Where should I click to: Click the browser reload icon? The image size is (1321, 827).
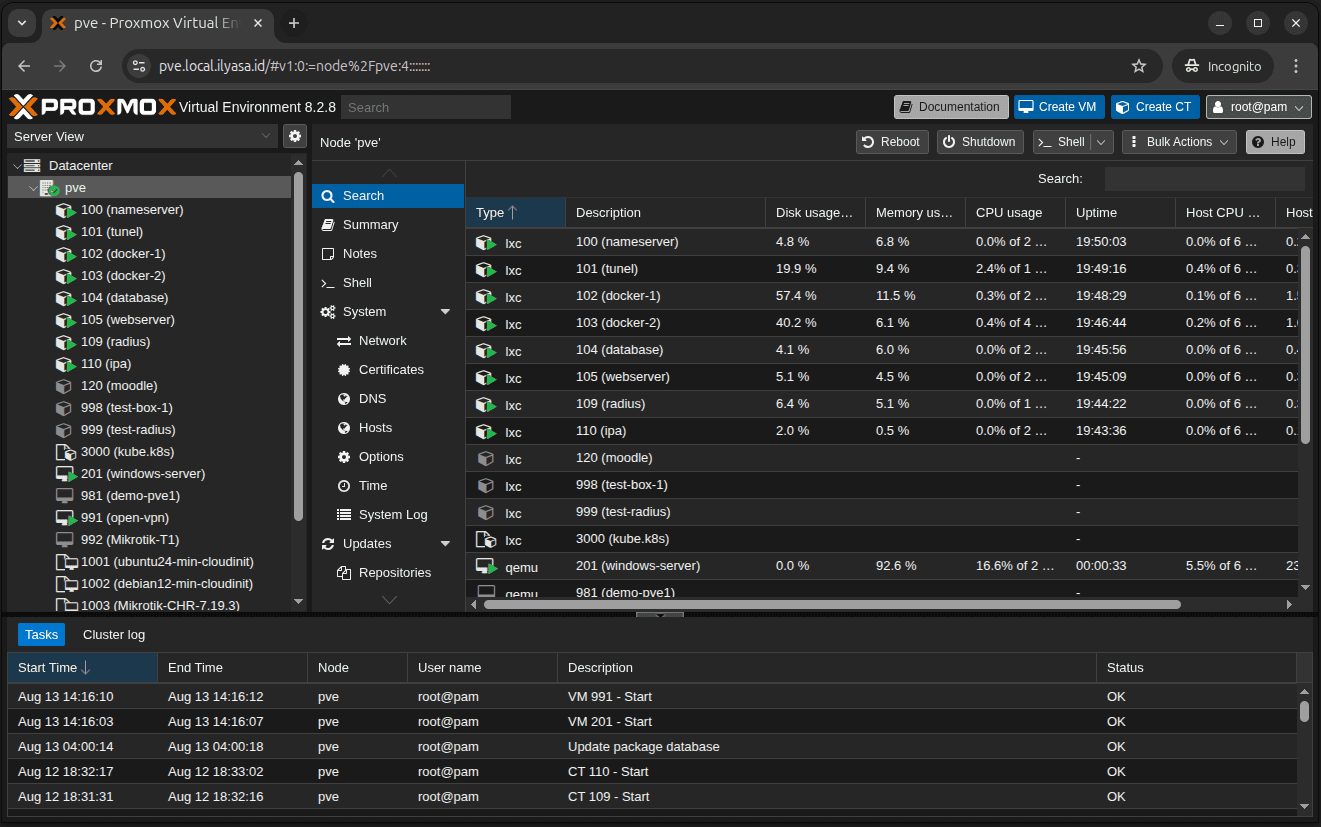96,66
